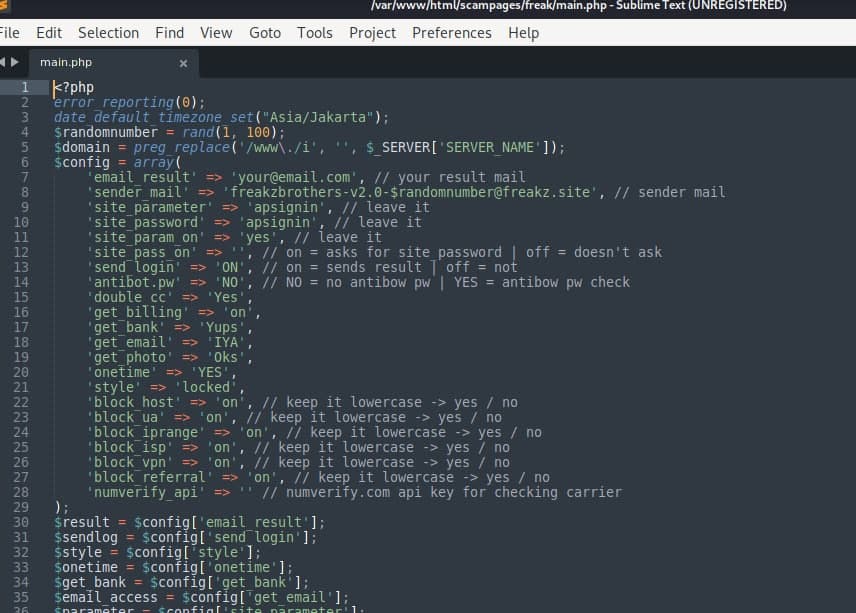Select the main.php tab

coord(66,62)
